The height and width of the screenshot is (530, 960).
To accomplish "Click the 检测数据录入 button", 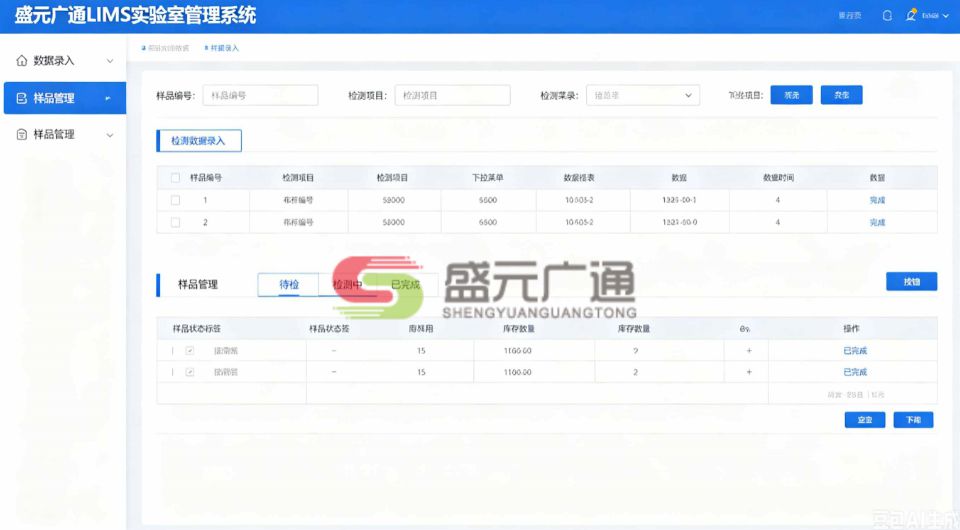I will (x=199, y=141).
